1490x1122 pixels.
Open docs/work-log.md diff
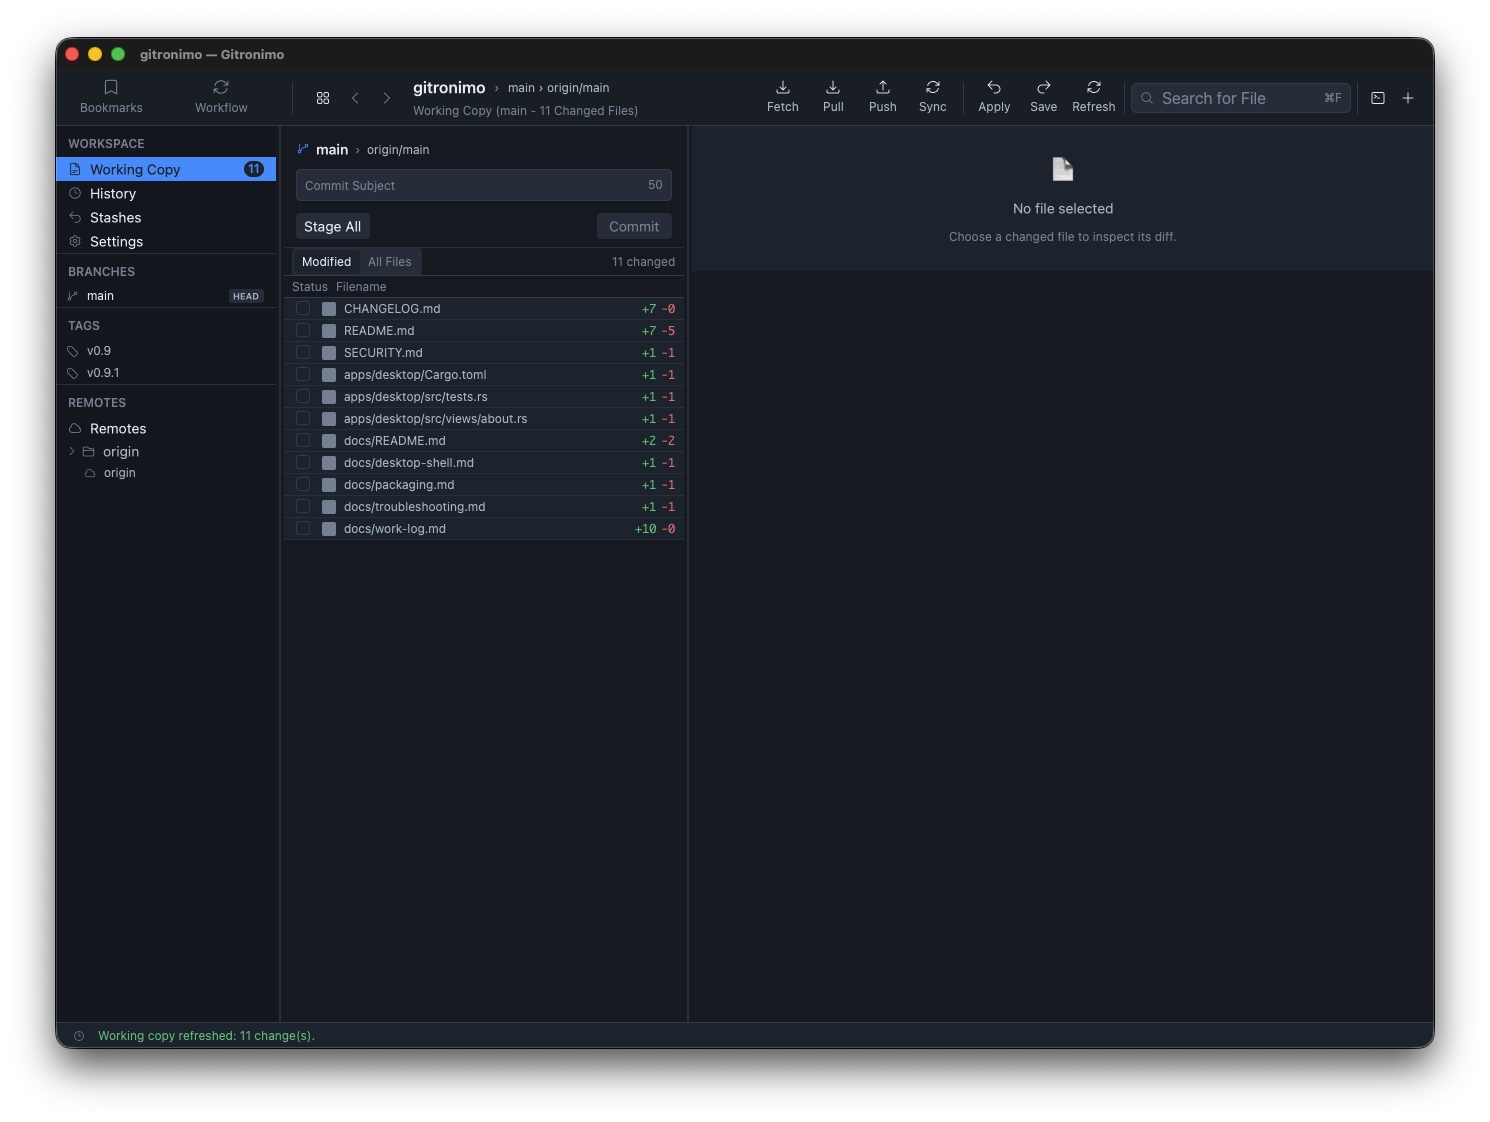(x=484, y=529)
